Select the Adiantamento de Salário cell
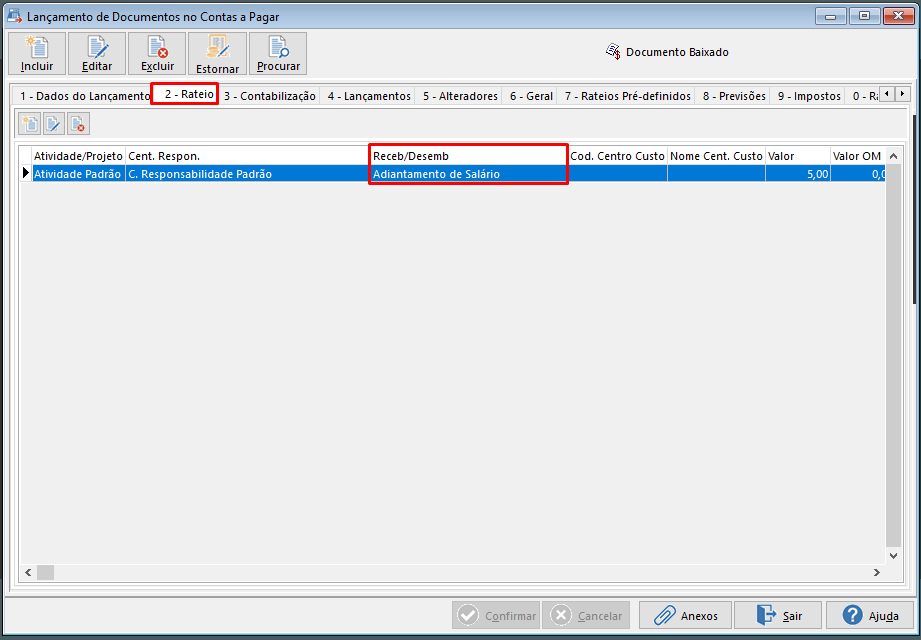 469,174
